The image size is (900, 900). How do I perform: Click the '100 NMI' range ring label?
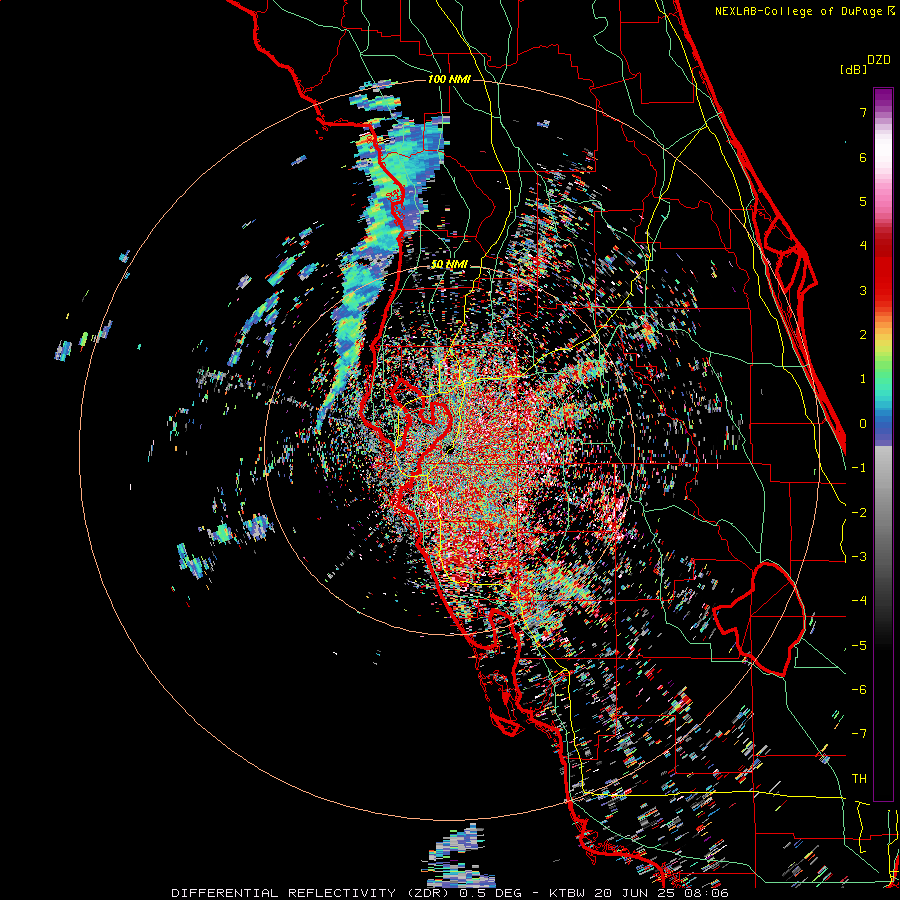click(449, 79)
